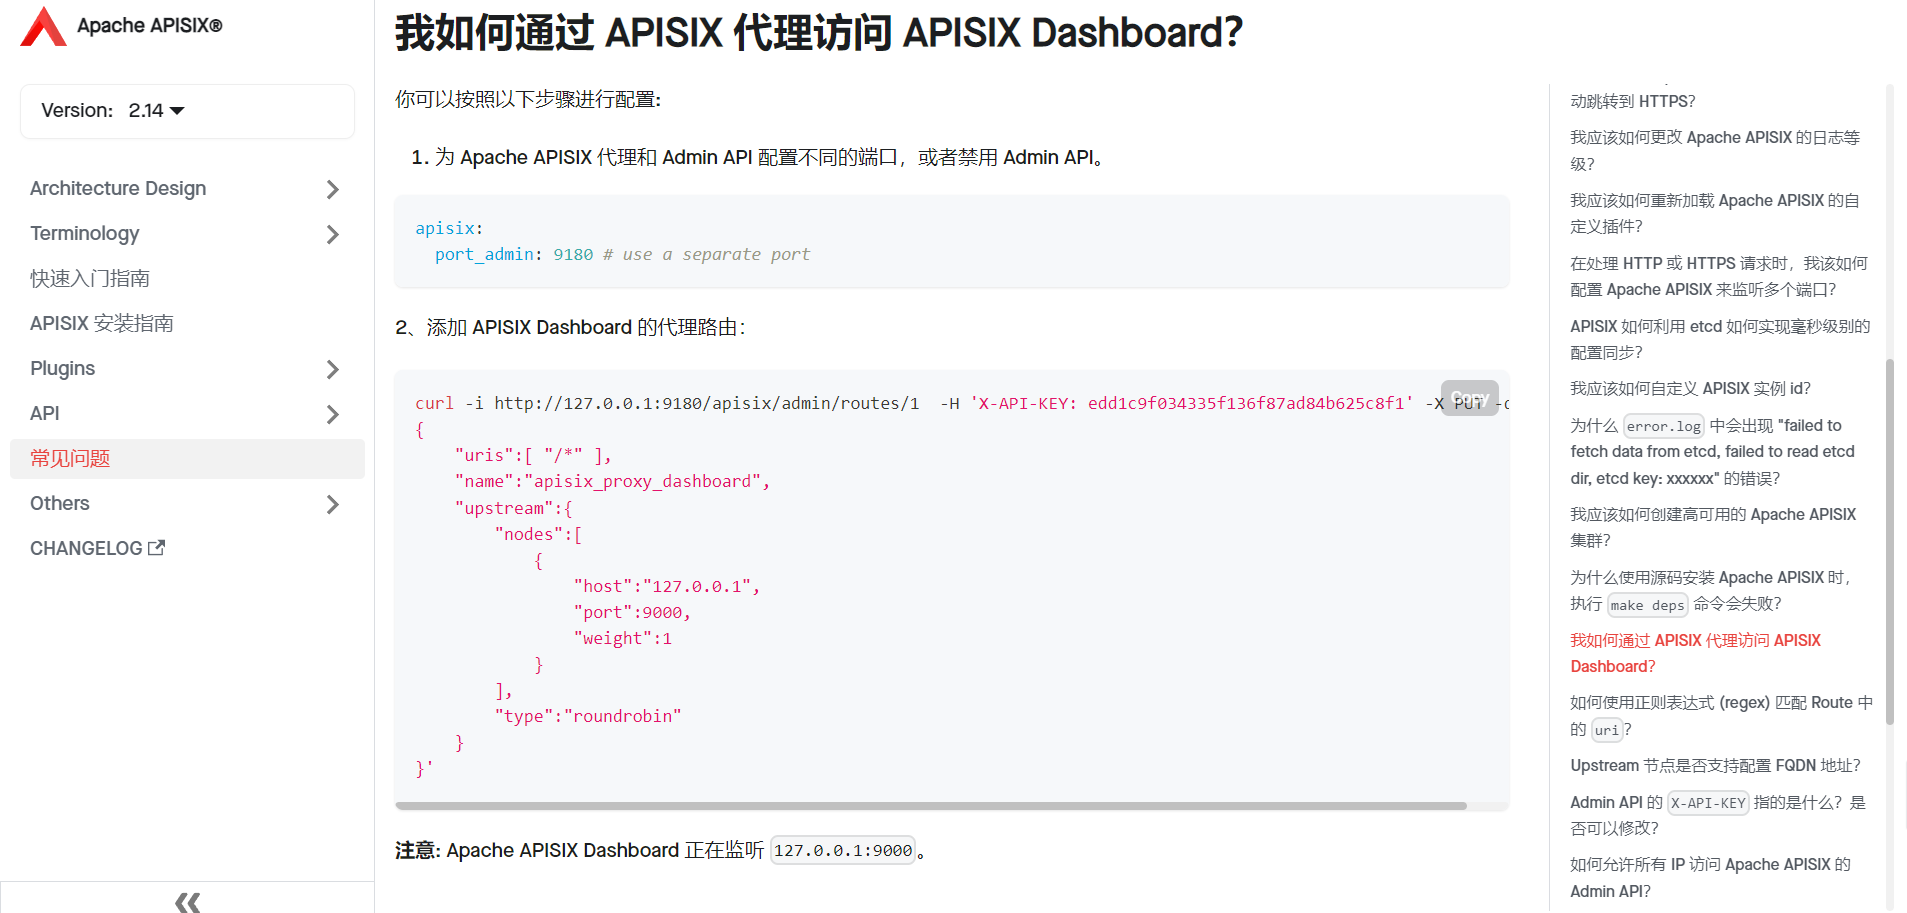1907x913 pixels.
Task: Click the "type":"roundrobin" code line
Action: pyautogui.click(x=588, y=716)
